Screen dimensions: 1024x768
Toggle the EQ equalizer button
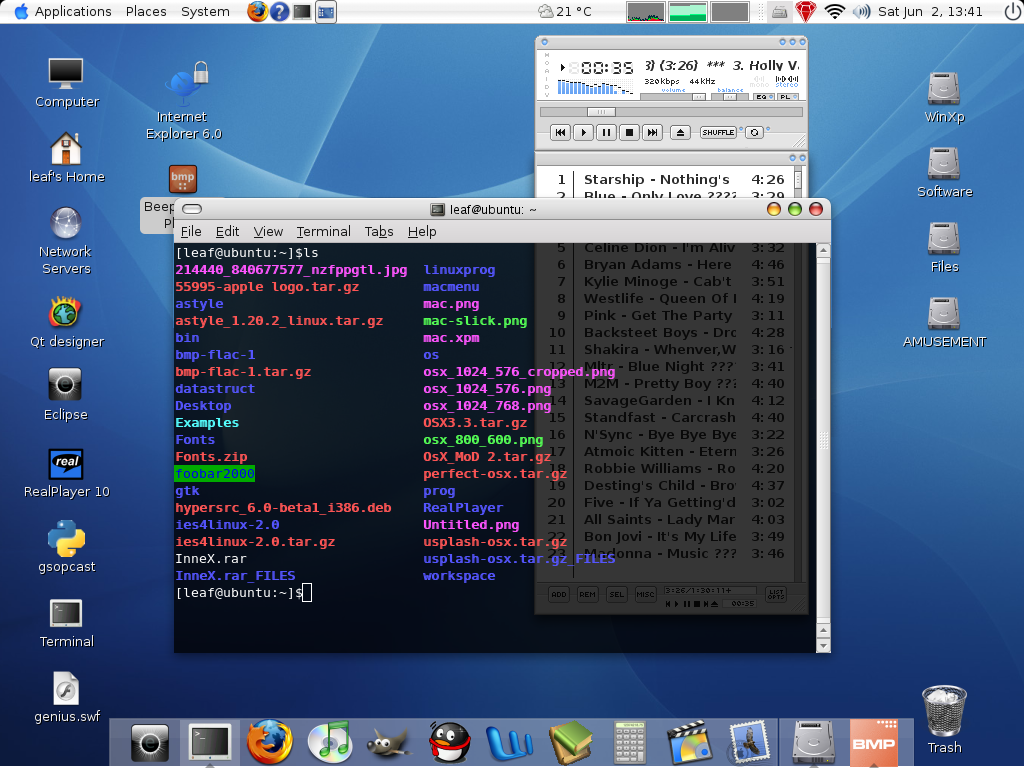762,97
